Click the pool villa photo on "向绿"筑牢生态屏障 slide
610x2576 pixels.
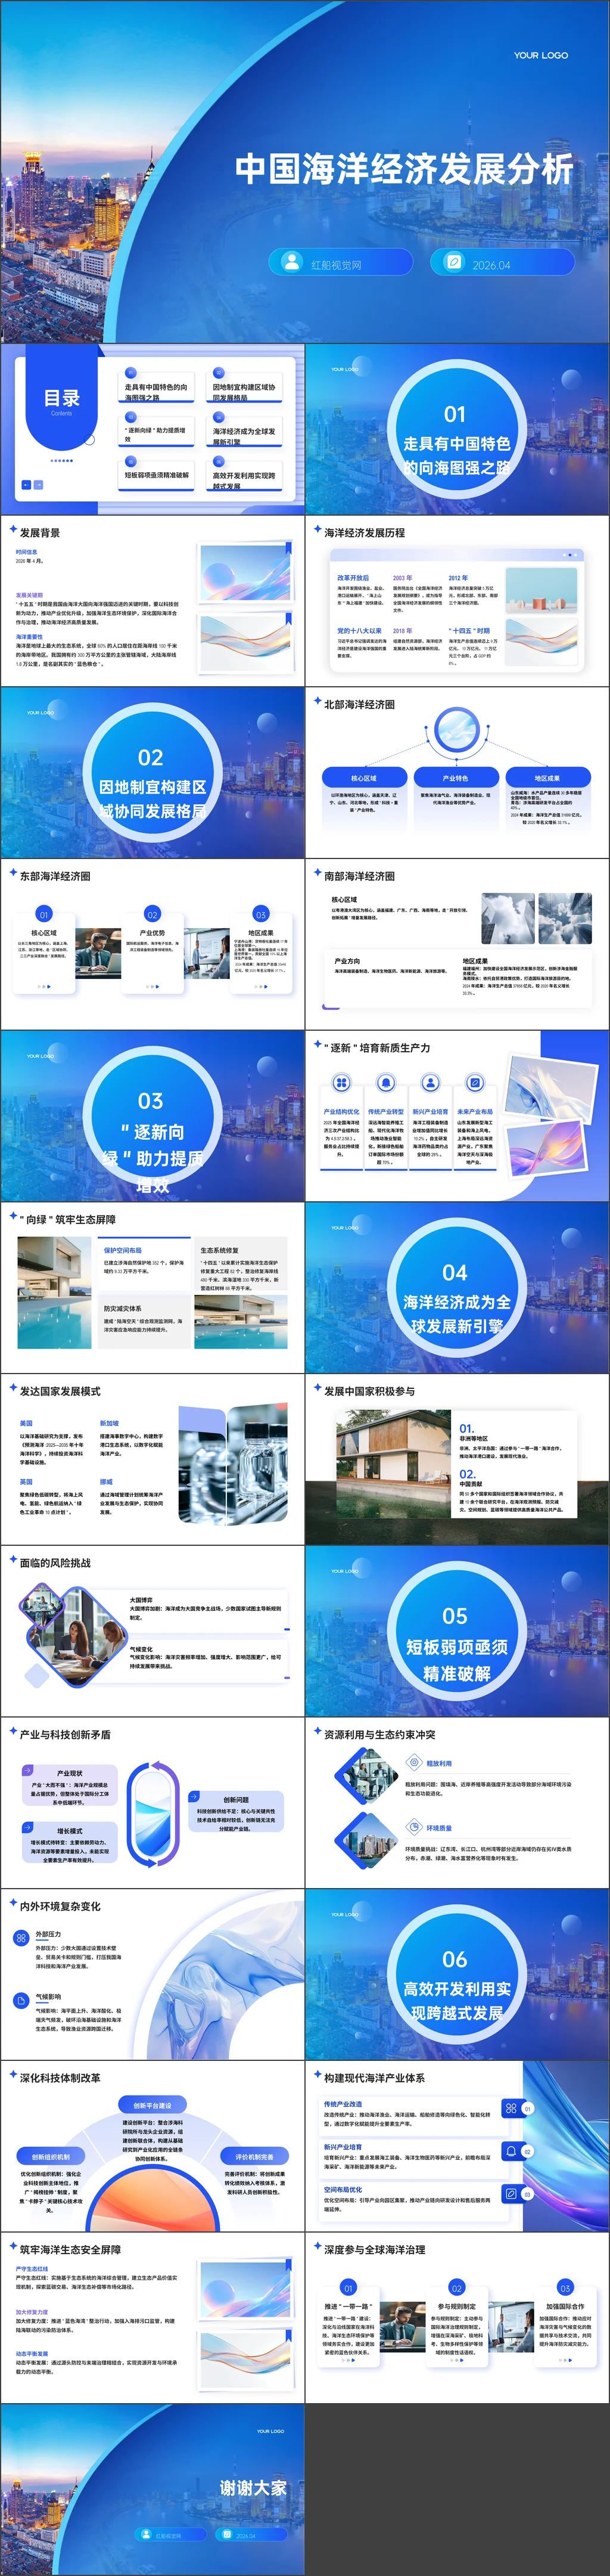tap(55, 1292)
